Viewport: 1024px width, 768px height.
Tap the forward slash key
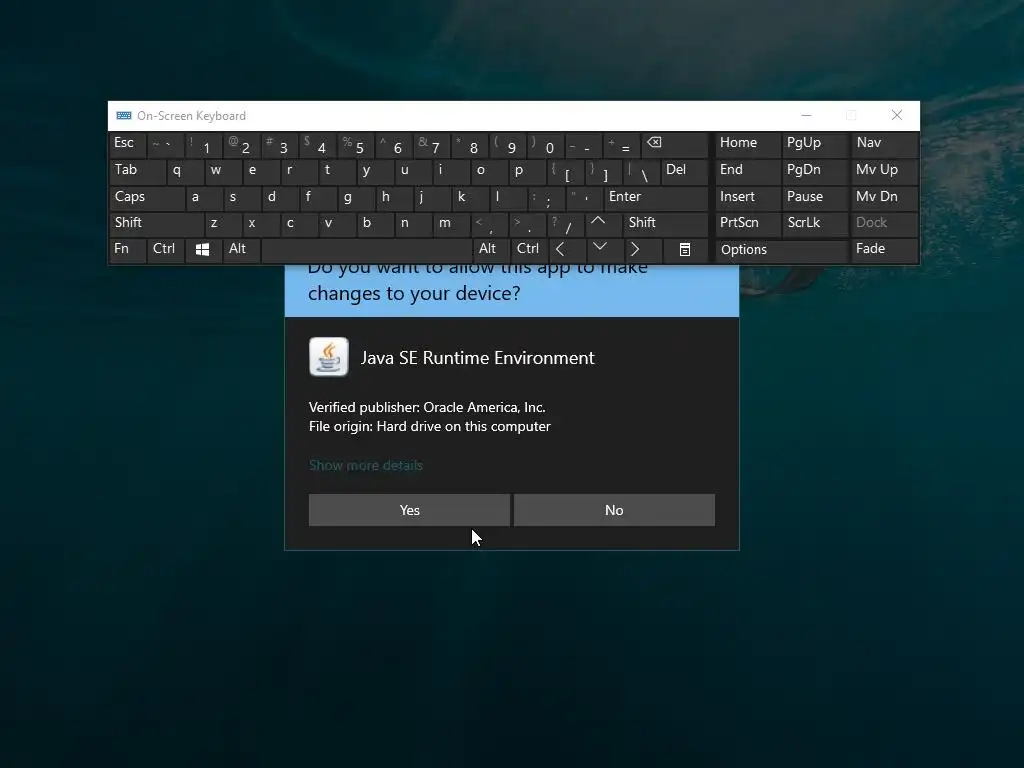[x=566, y=223]
